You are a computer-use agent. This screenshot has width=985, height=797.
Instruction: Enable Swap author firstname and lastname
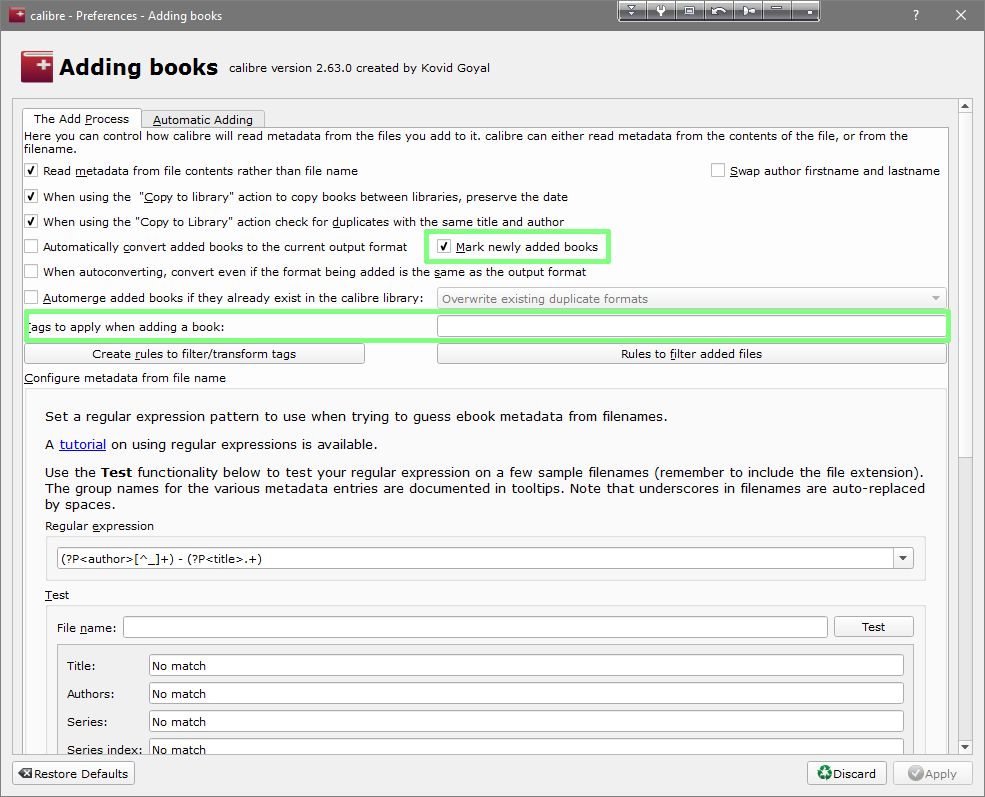click(717, 170)
